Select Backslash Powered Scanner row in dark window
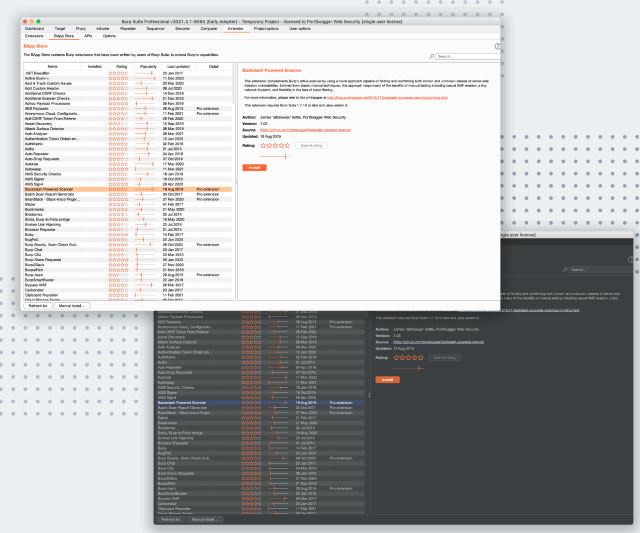 tap(260, 403)
